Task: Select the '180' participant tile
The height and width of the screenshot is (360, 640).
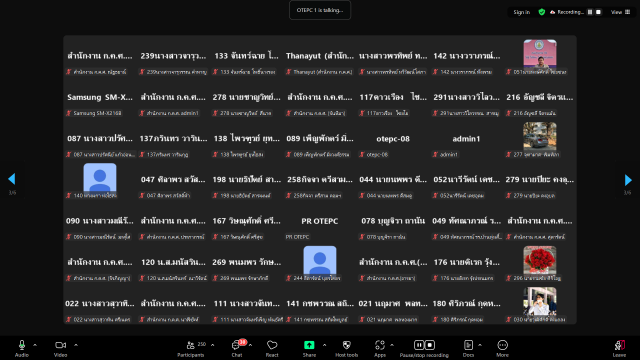Action: tap(466, 304)
